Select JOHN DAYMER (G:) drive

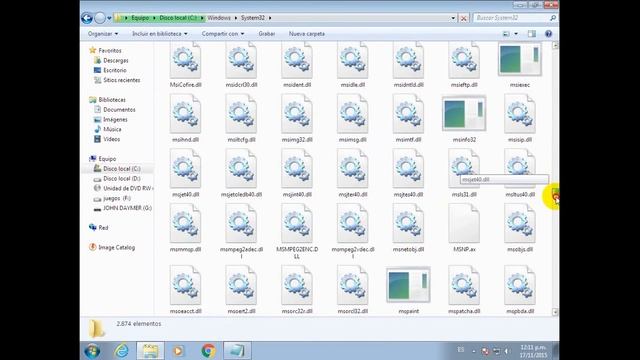pos(127,208)
